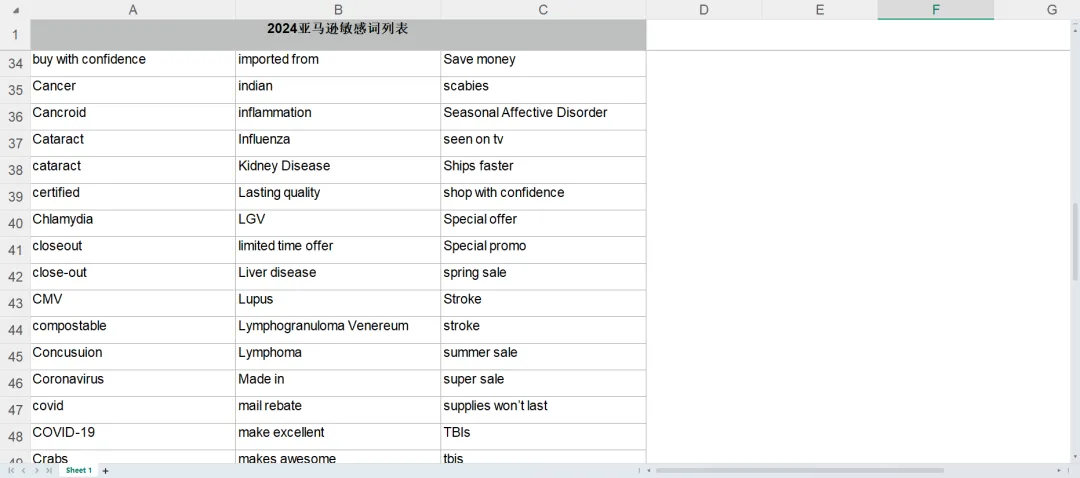Viewport: 1080px width, 478px height.
Task: Select cell 'Cataract' in row 37
Action: pyautogui.click(x=133, y=143)
